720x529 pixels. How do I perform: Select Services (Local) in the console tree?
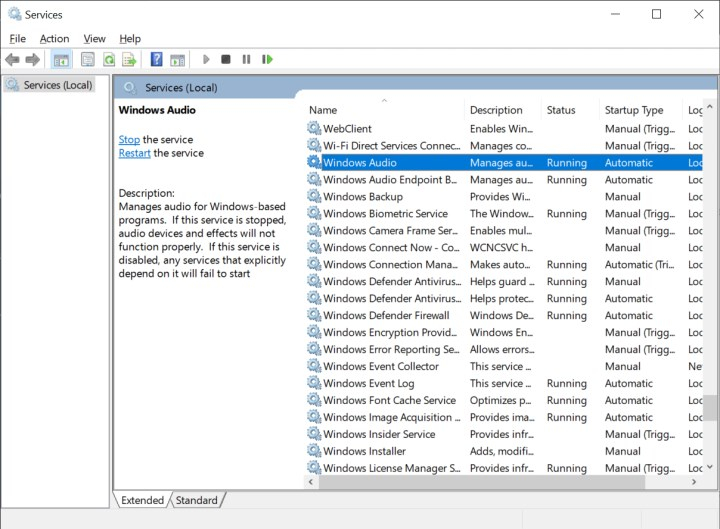(x=57, y=85)
